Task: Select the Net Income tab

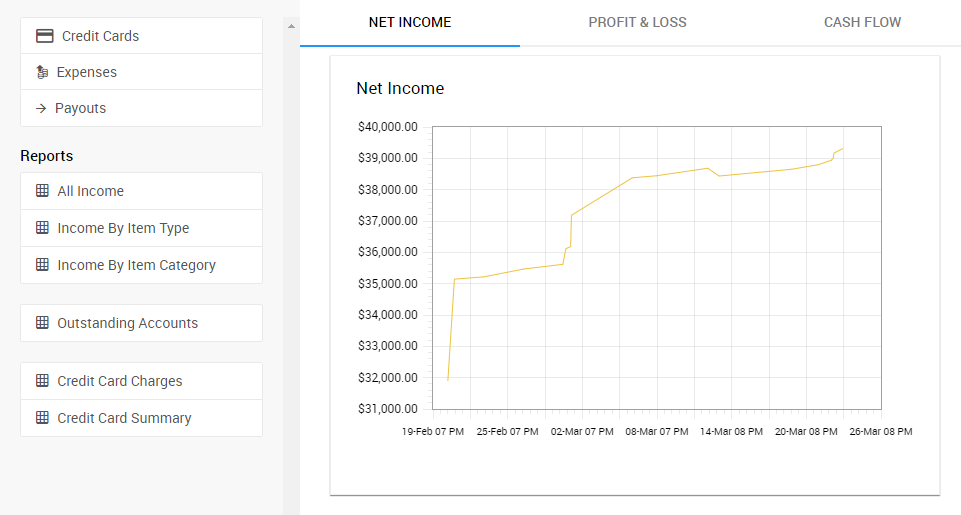Action: (x=410, y=22)
